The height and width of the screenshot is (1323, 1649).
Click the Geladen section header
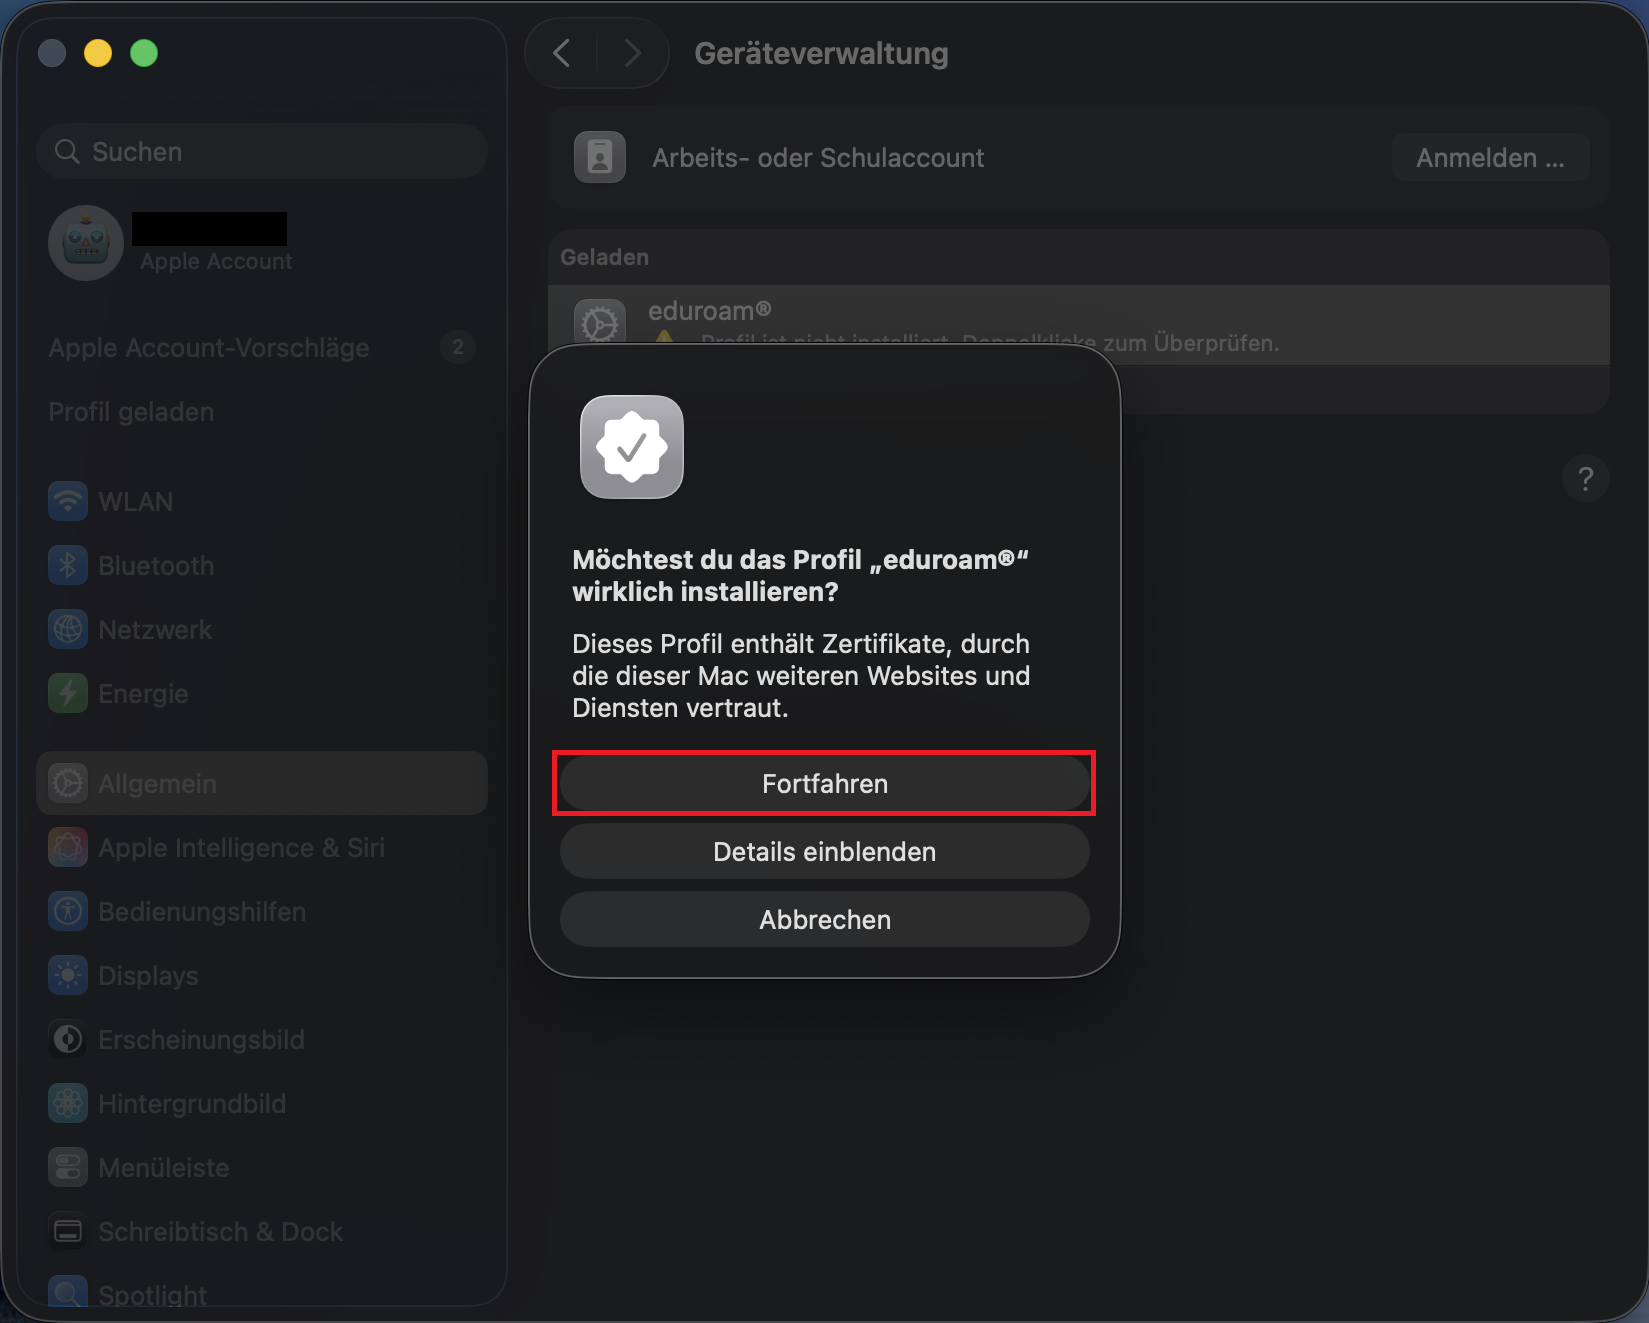[x=604, y=257]
